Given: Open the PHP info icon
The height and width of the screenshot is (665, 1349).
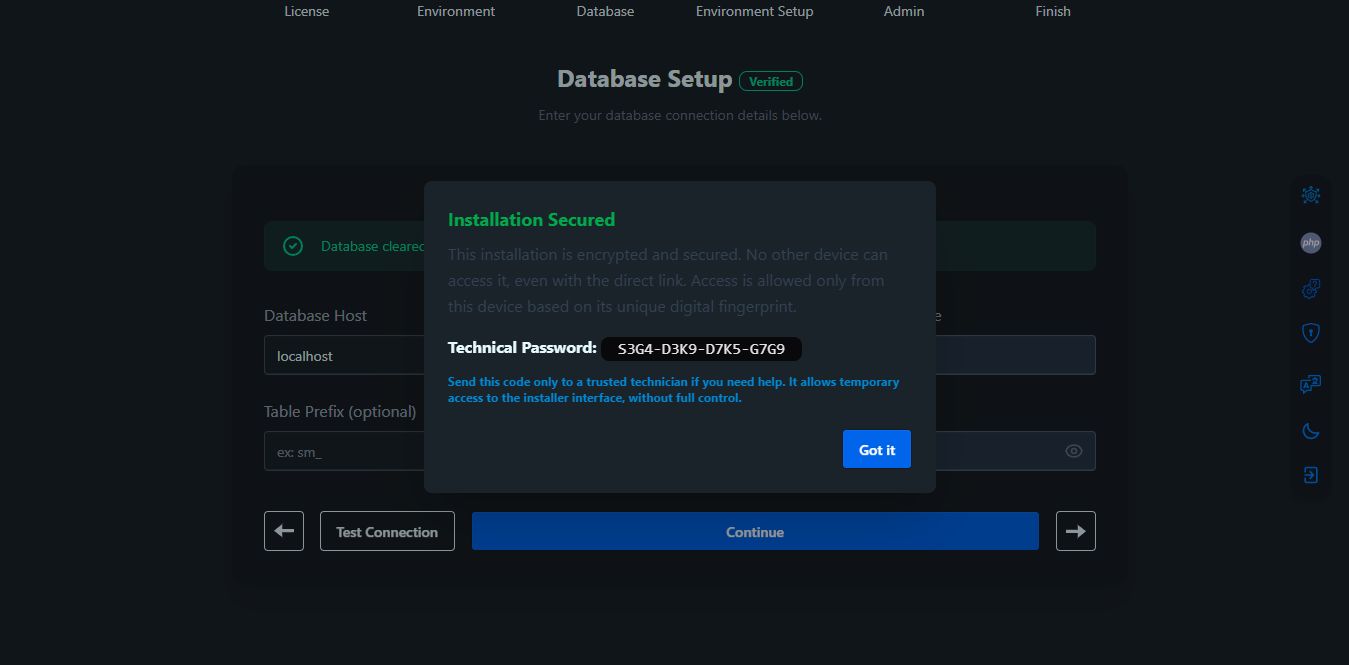Looking at the screenshot, I should [1311, 242].
